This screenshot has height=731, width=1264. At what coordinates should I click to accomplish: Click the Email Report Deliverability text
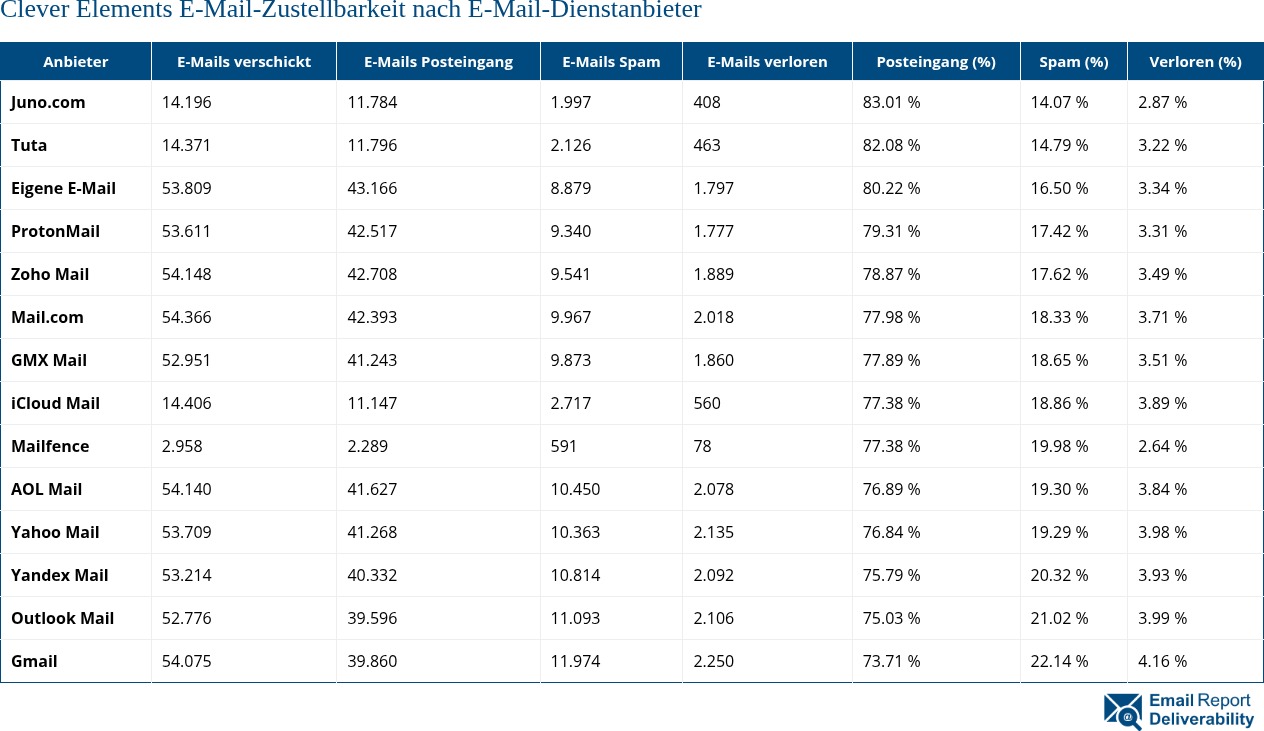[1201, 710]
